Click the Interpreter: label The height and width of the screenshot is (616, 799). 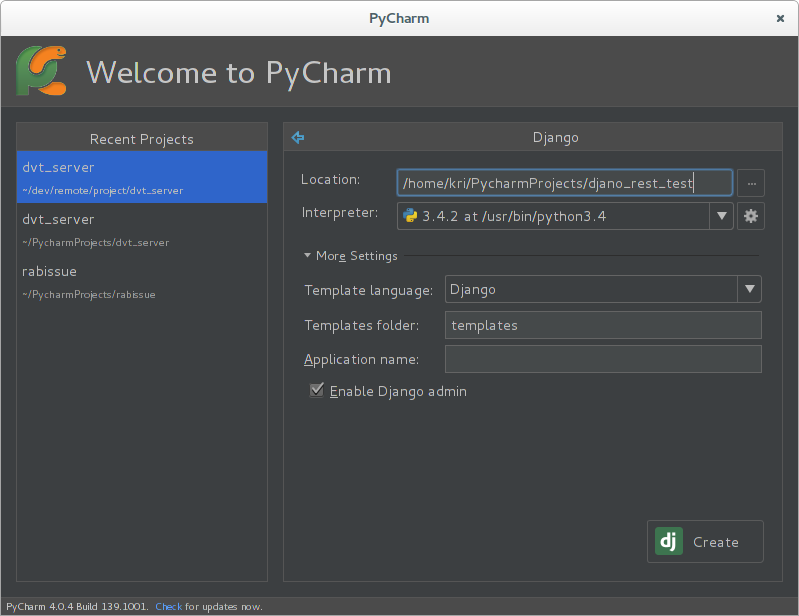coord(340,212)
